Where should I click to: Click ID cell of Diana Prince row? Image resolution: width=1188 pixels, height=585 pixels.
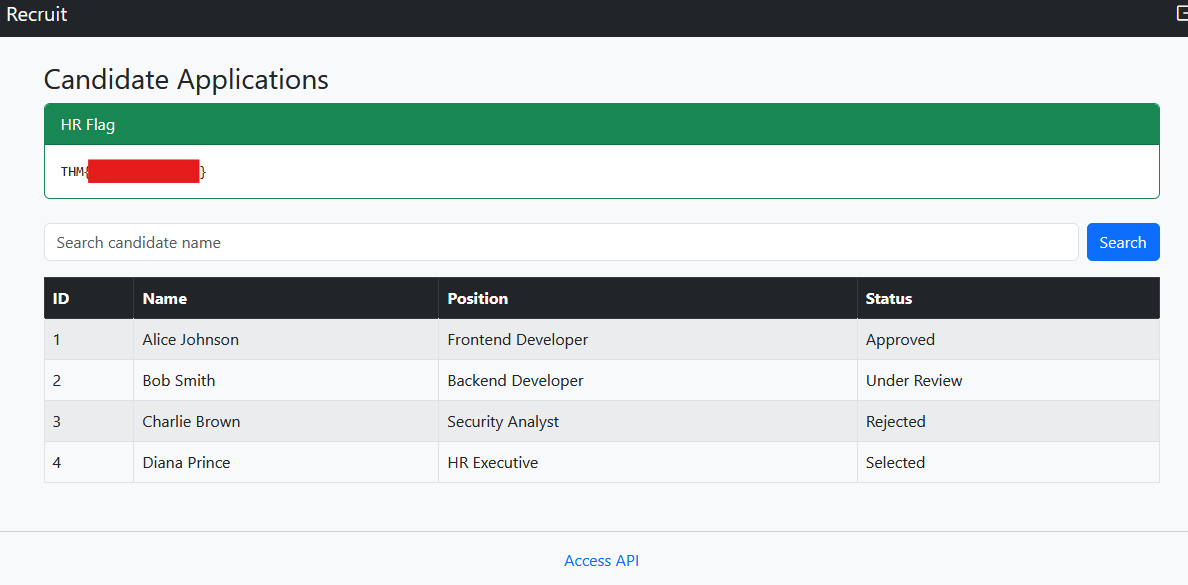pyautogui.click(x=89, y=462)
